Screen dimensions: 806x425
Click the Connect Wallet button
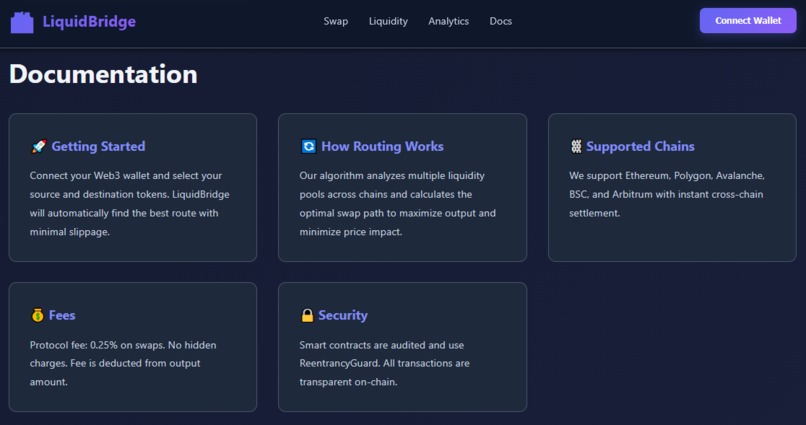point(748,21)
